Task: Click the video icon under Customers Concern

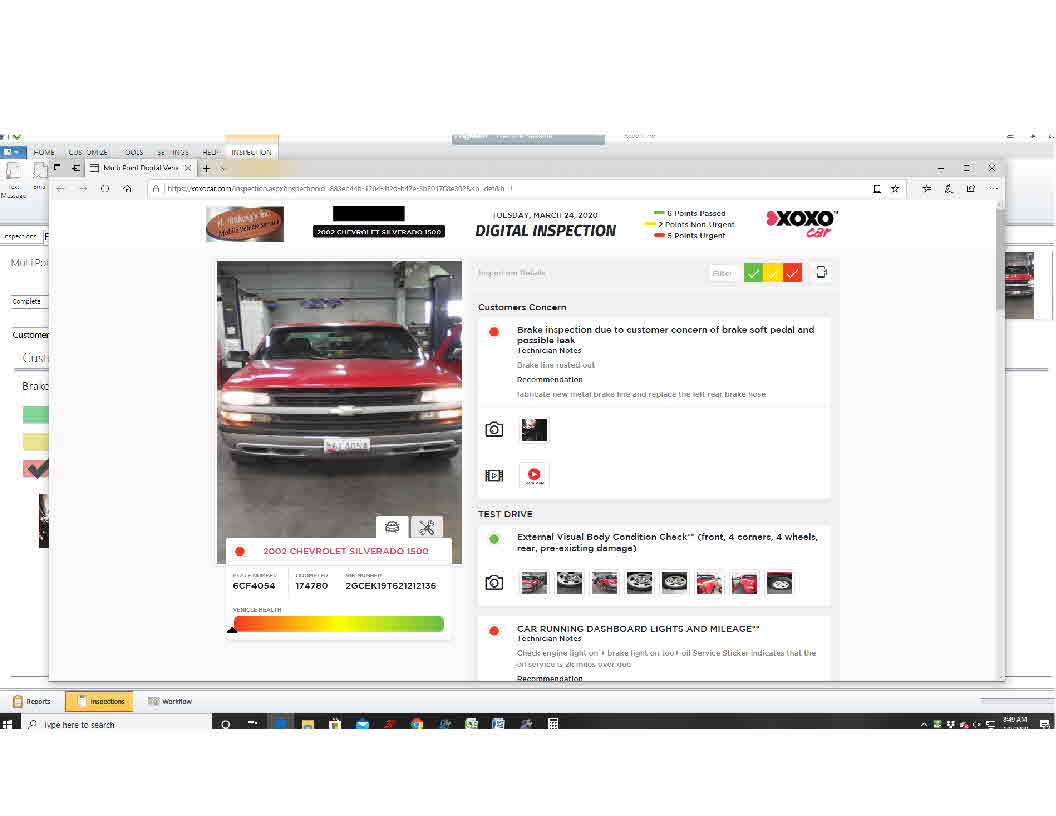Action: (x=494, y=475)
